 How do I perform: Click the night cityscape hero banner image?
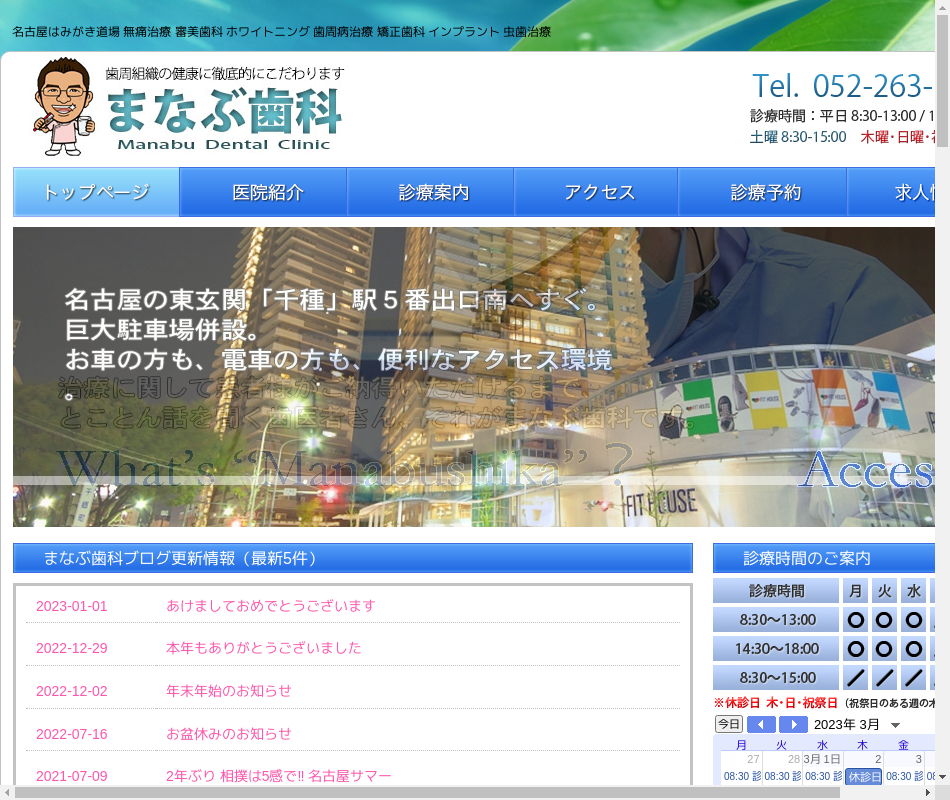pyautogui.click(x=473, y=376)
